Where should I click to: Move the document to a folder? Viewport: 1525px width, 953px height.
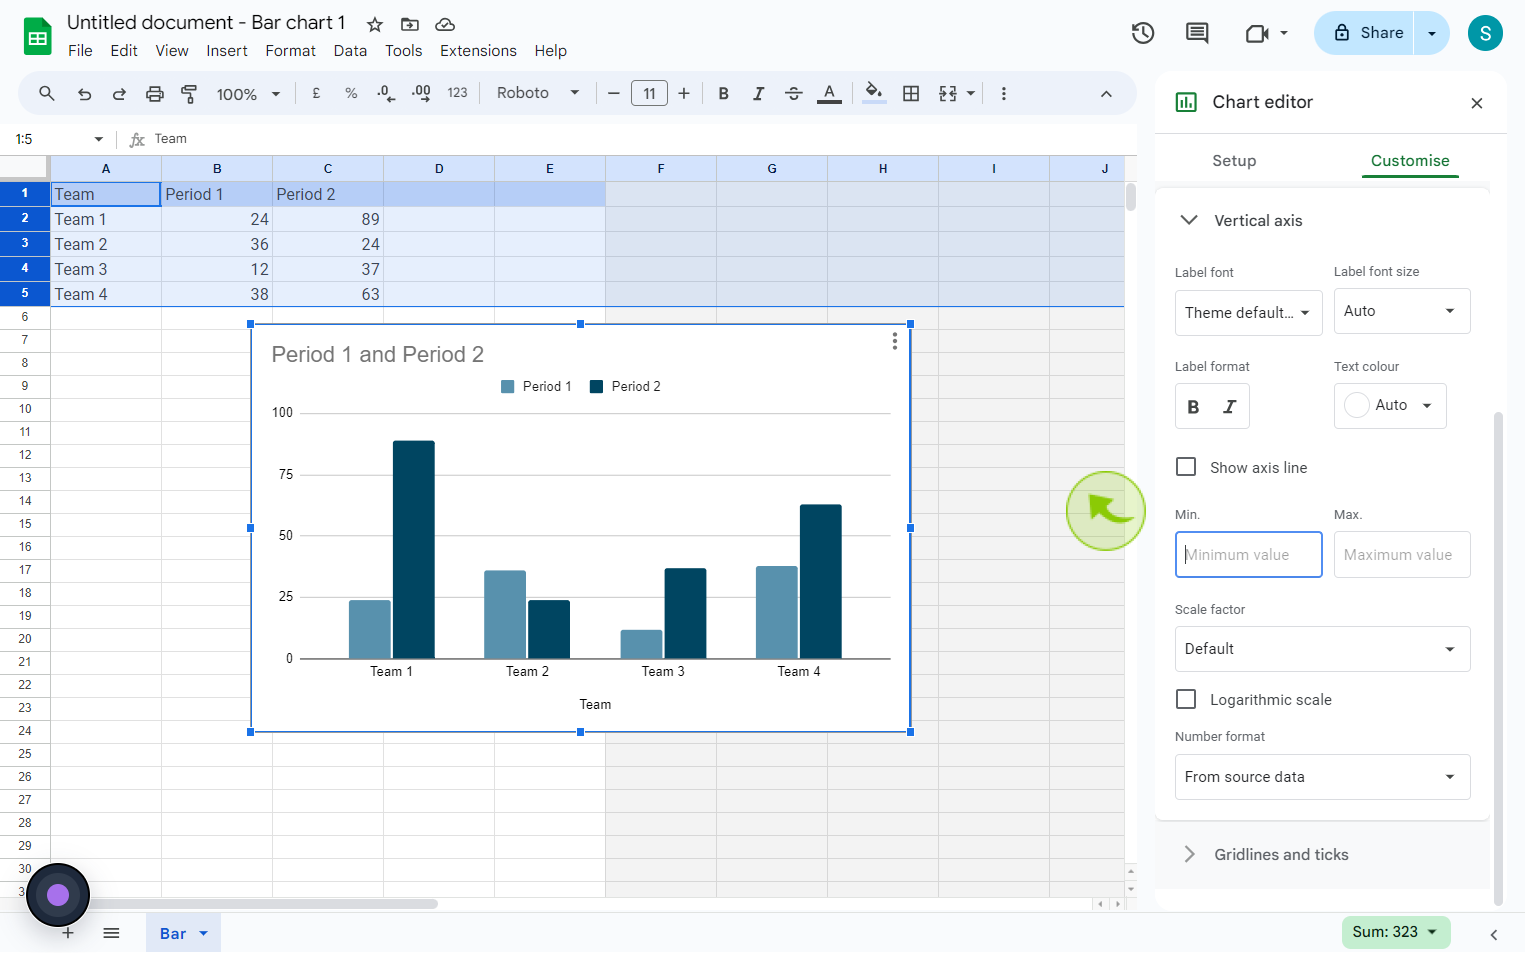(x=410, y=24)
